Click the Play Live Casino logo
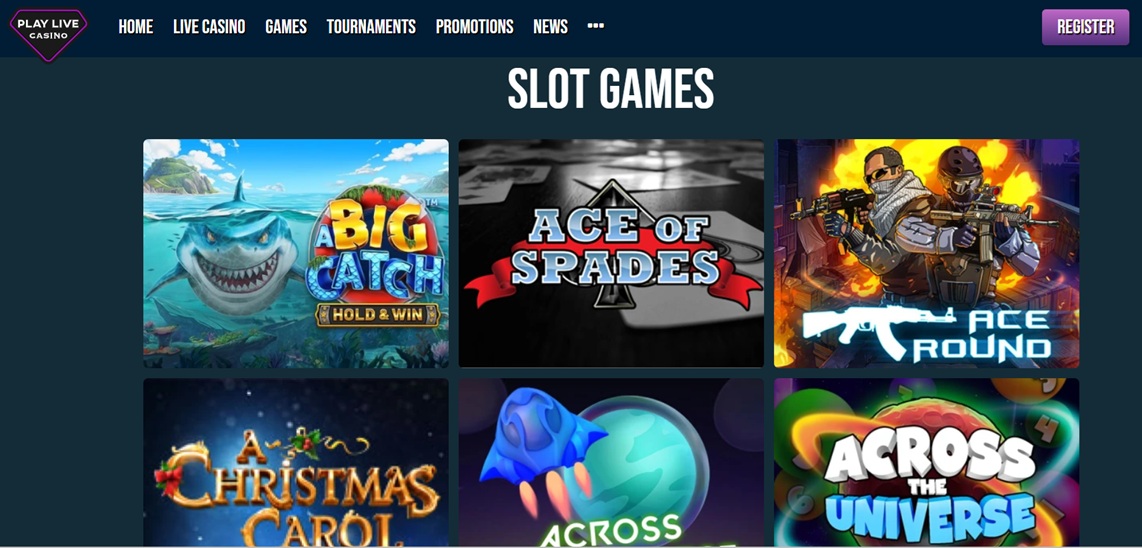 coord(48,34)
